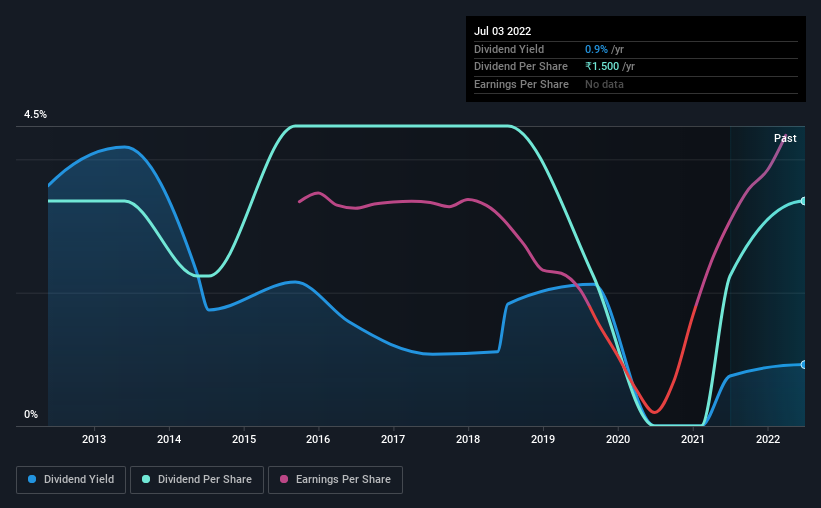Click the Jul 03 2022 tooltip date

pos(503,31)
